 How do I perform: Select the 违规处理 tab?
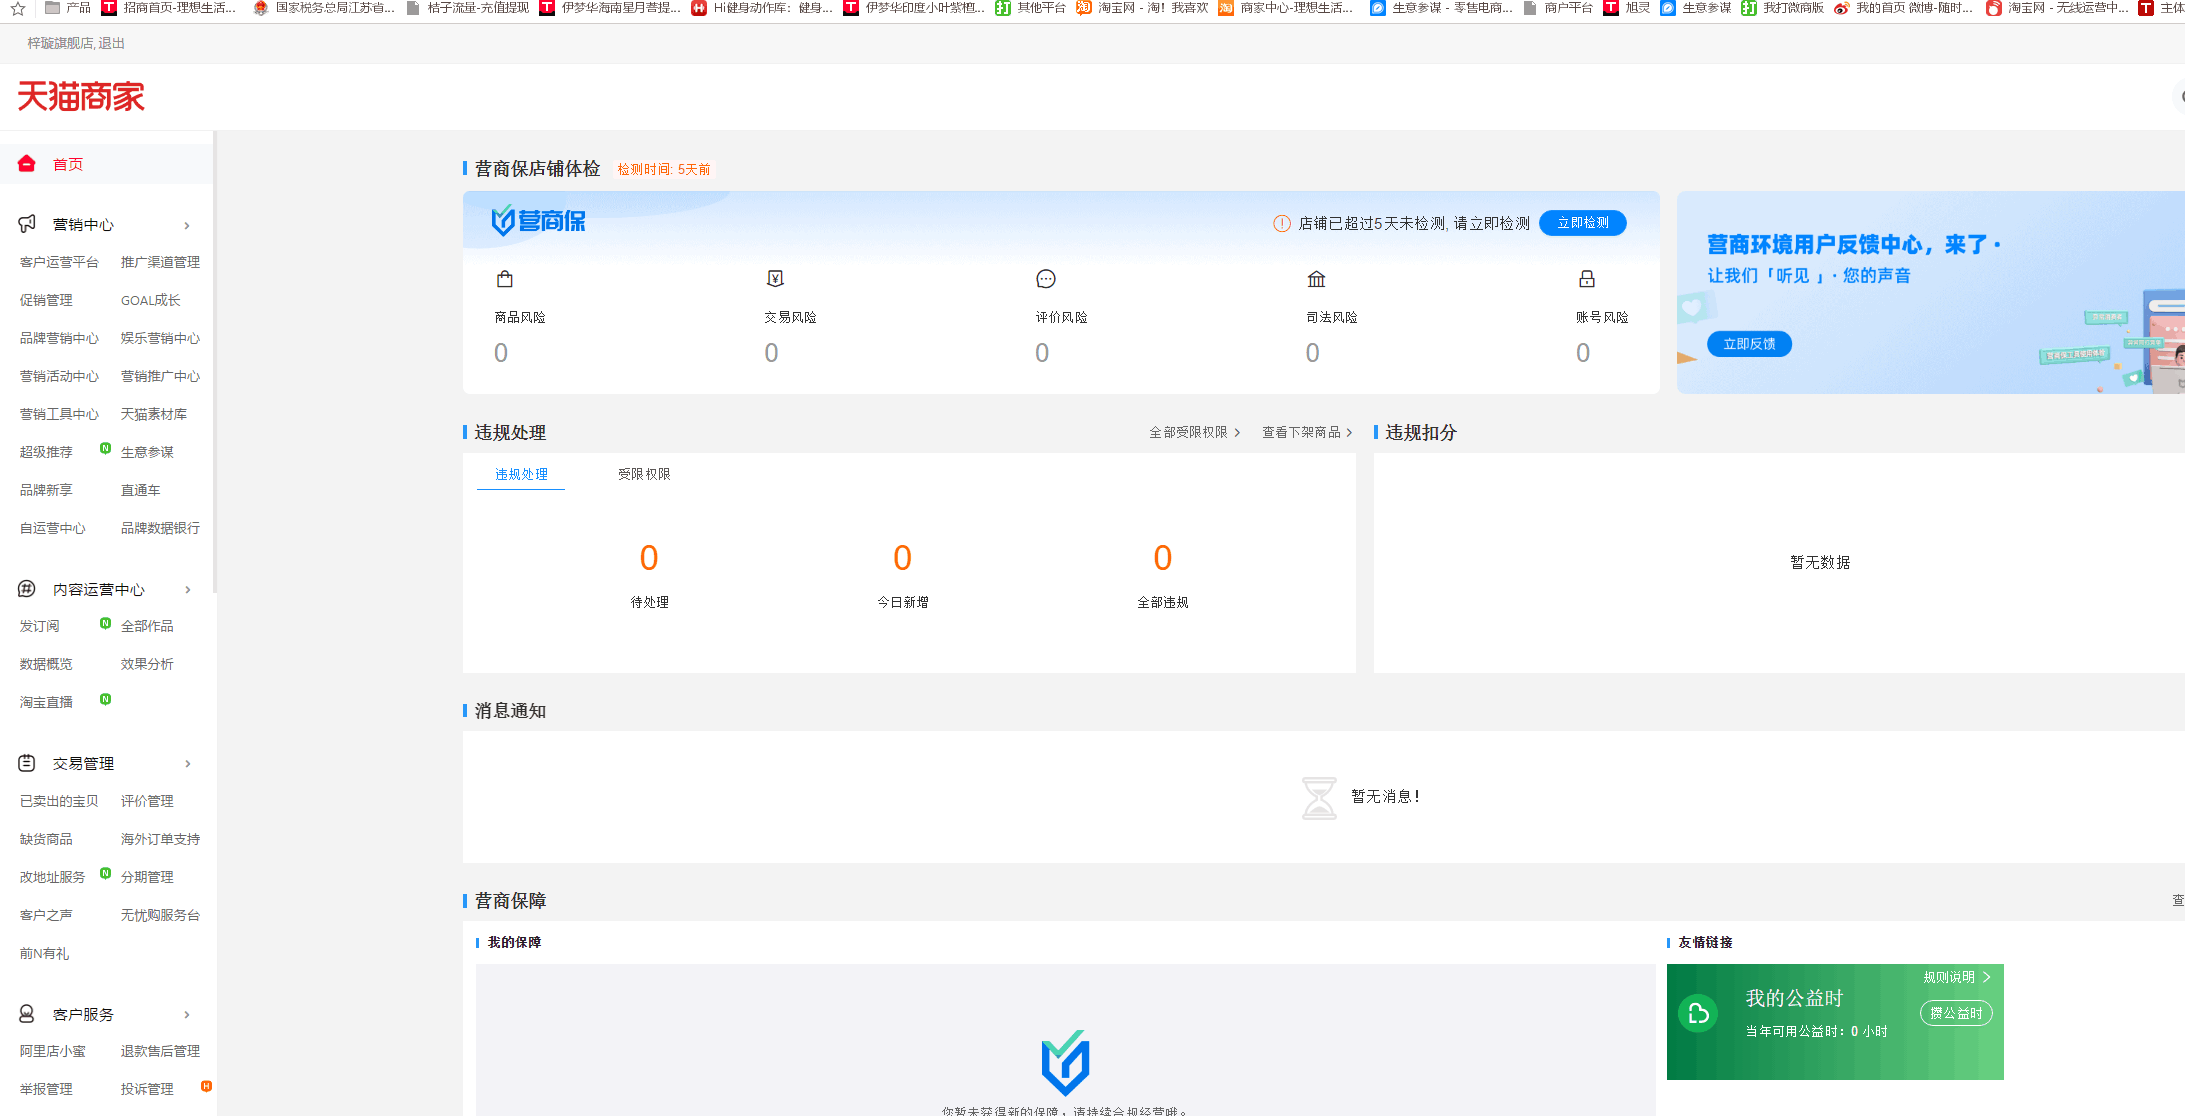click(x=521, y=474)
